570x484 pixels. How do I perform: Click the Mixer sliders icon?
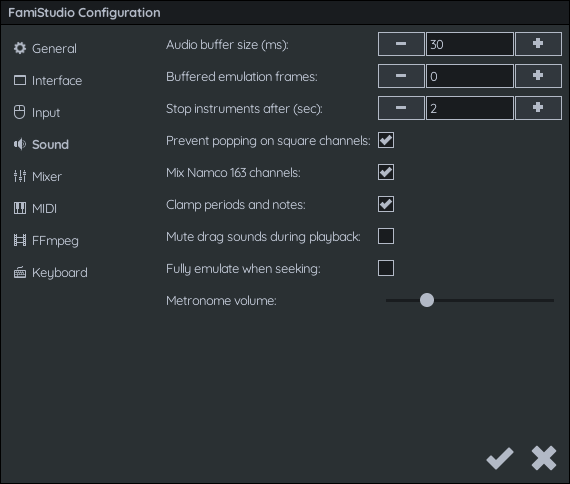click(20, 176)
